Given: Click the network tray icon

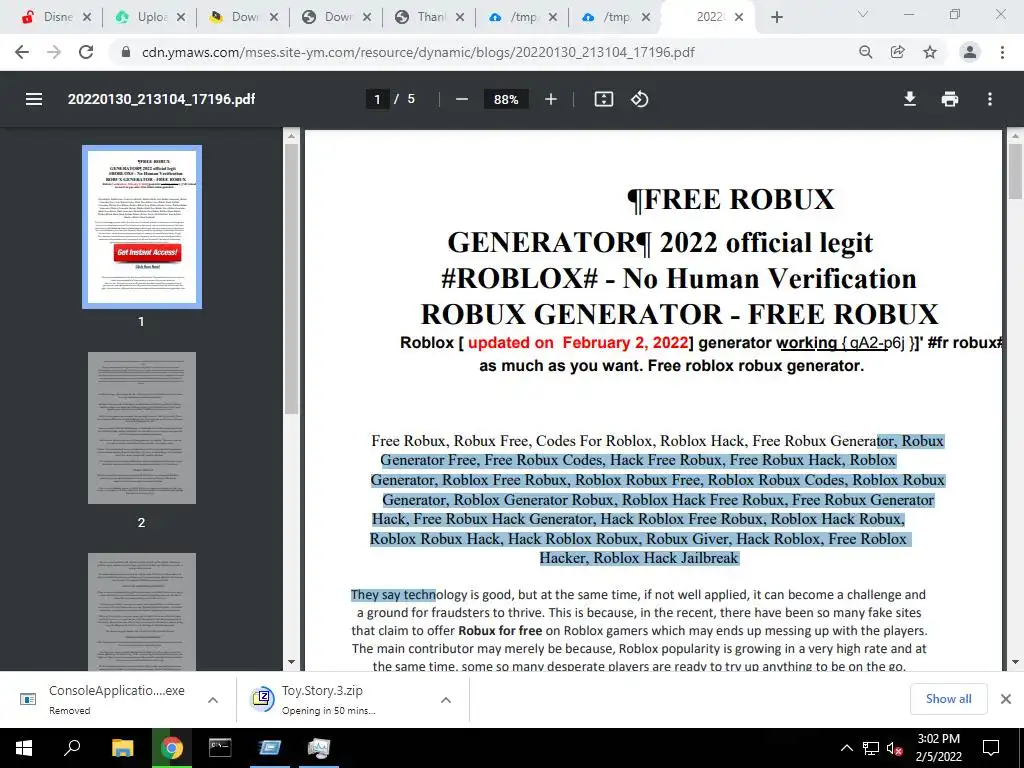Looking at the screenshot, I should point(871,748).
